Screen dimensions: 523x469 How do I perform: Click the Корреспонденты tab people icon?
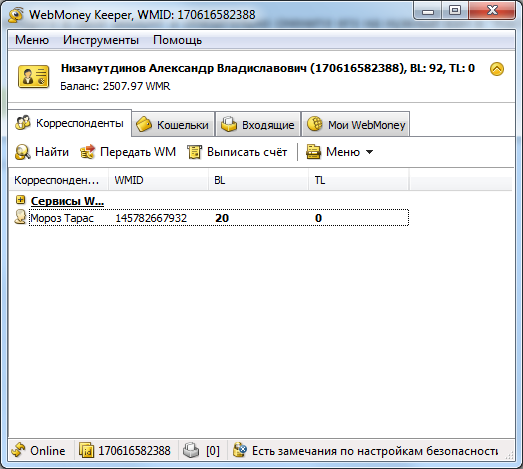click(x=23, y=123)
